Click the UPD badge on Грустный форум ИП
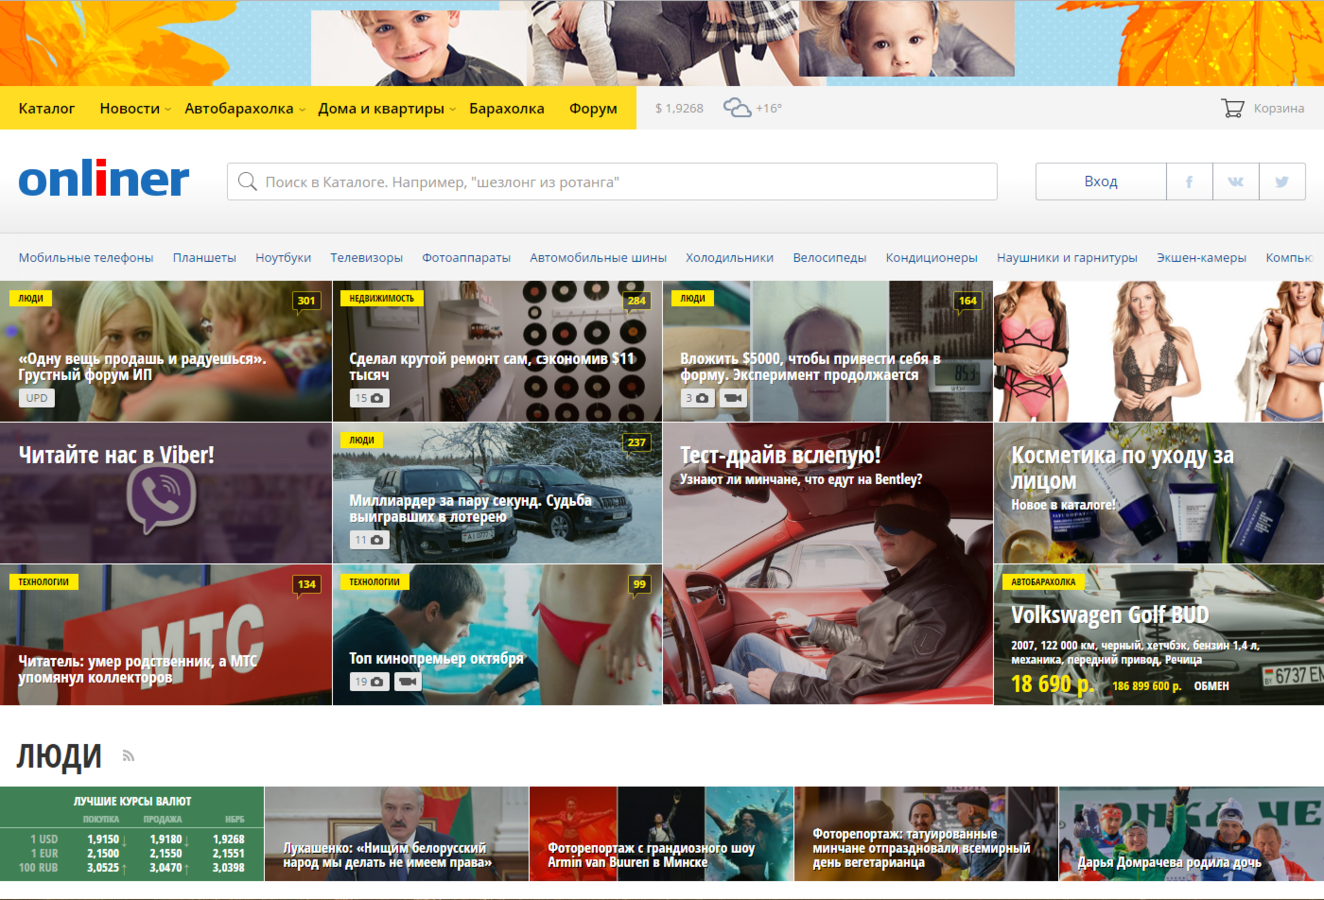1324x900 pixels. tap(37, 398)
